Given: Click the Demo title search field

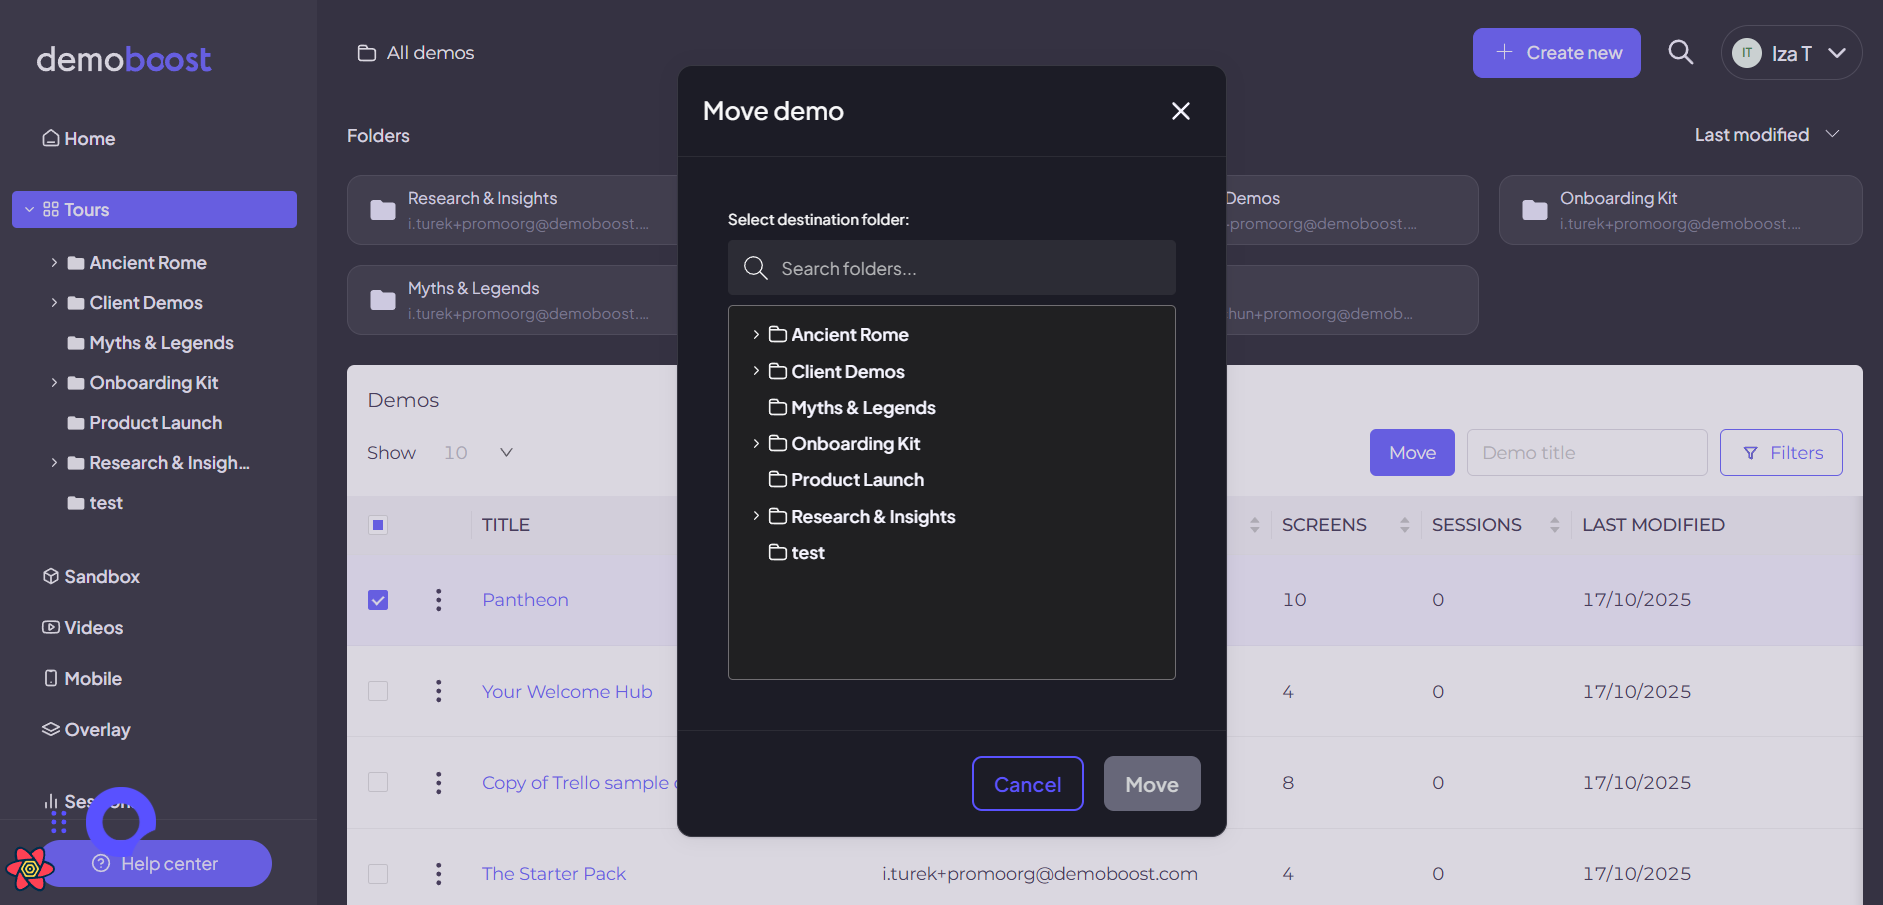Looking at the screenshot, I should (1587, 453).
